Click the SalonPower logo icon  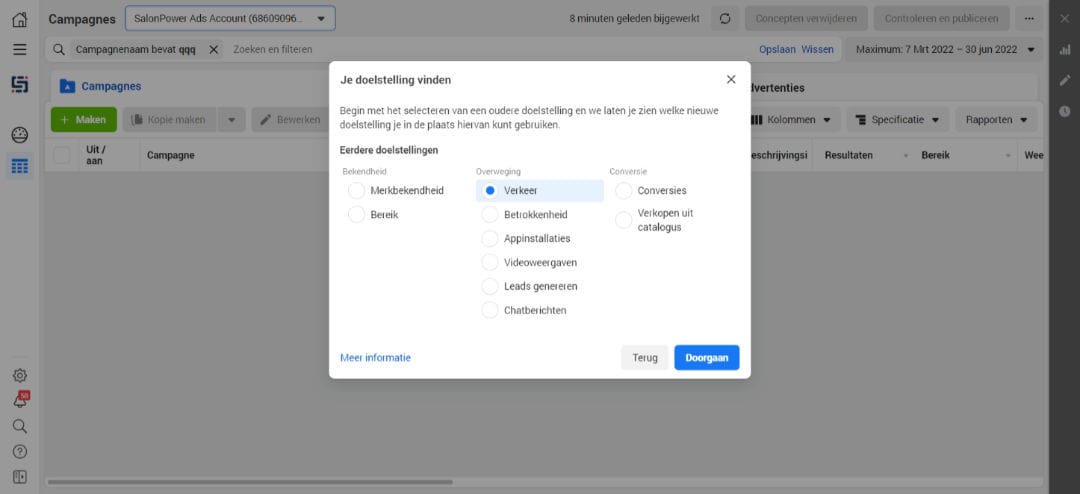pyautogui.click(x=19, y=85)
